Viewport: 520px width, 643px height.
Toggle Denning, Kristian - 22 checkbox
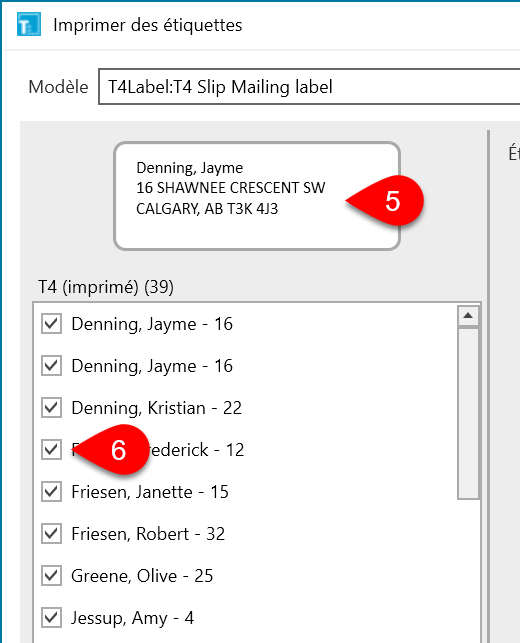tap(51, 408)
